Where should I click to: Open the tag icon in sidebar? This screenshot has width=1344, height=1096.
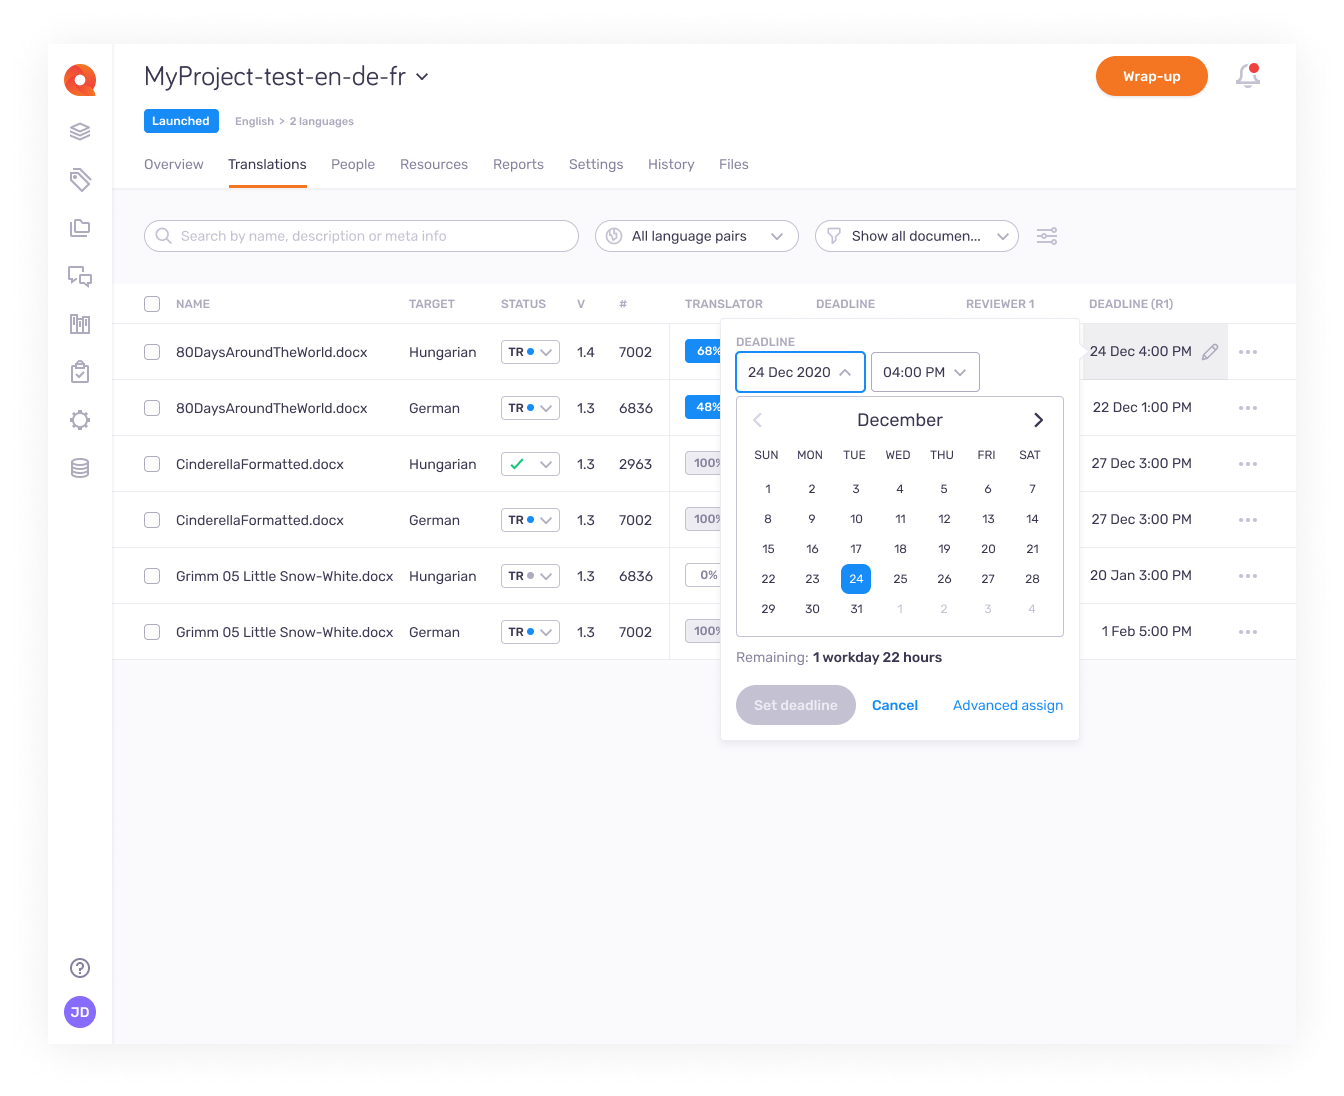tap(80, 180)
